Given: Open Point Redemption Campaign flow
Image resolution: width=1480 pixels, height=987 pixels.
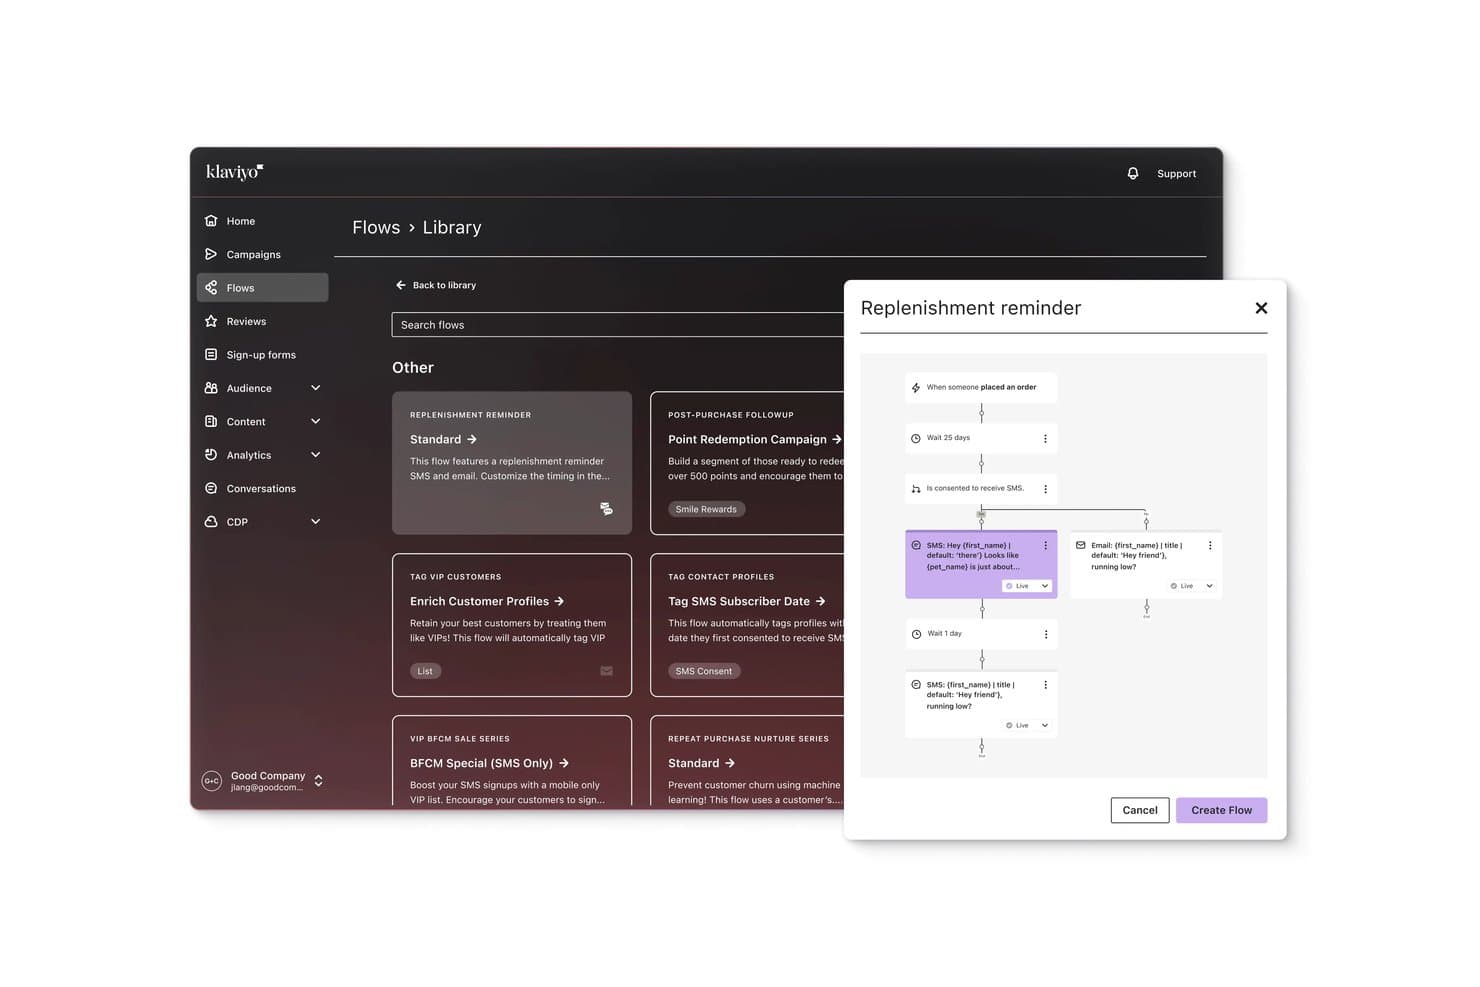Looking at the screenshot, I should [x=755, y=439].
